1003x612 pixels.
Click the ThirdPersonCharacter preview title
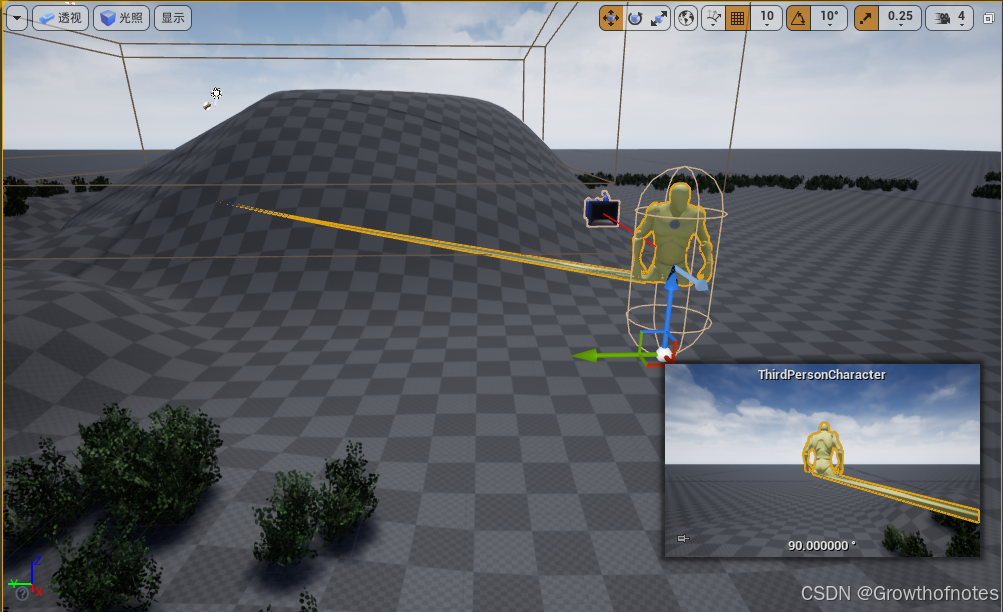(x=821, y=375)
